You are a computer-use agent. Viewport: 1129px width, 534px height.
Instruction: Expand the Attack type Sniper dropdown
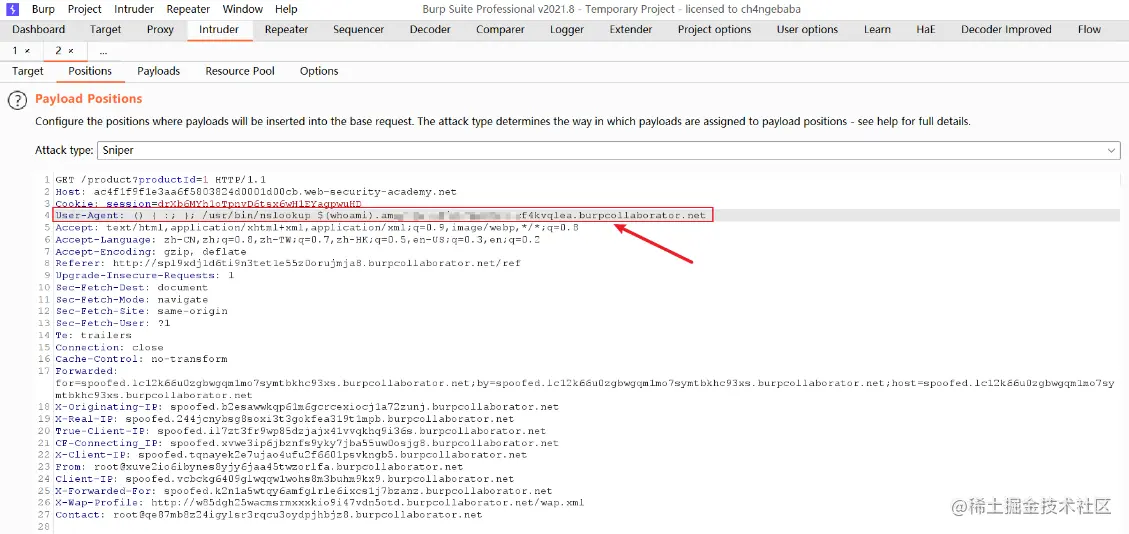tap(608, 150)
